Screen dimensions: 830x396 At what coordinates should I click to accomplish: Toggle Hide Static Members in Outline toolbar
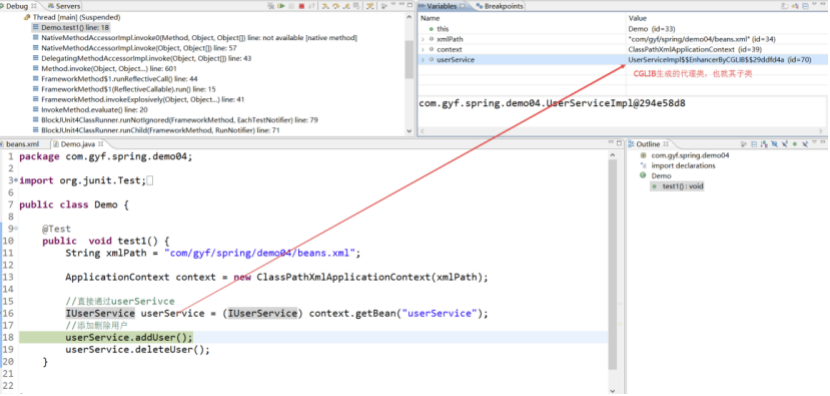pyautogui.click(x=784, y=144)
